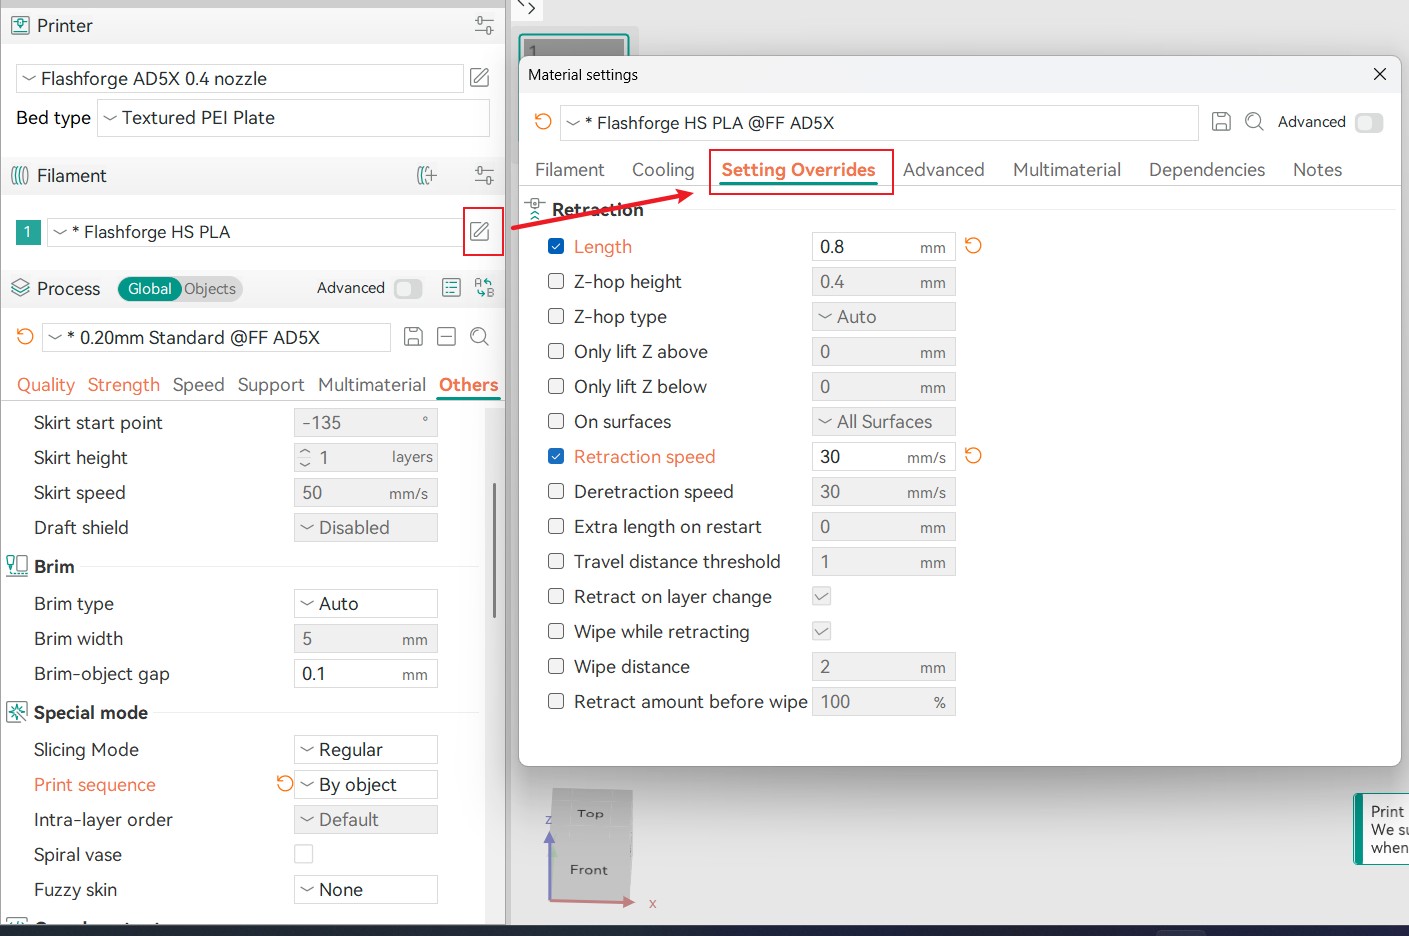Reset the Length override value

[x=973, y=246]
